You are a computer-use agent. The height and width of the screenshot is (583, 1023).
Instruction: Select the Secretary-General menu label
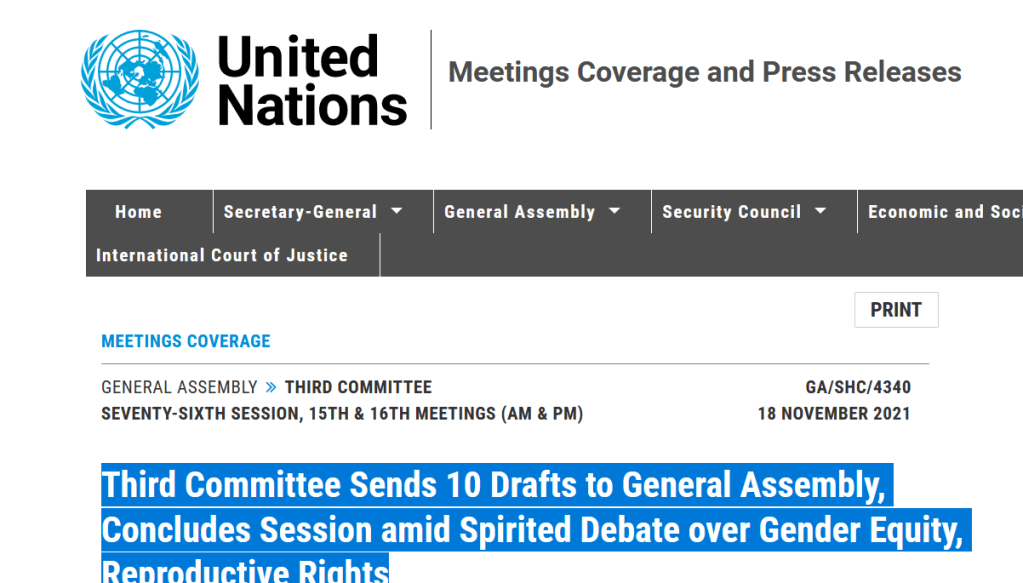[x=300, y=212]
